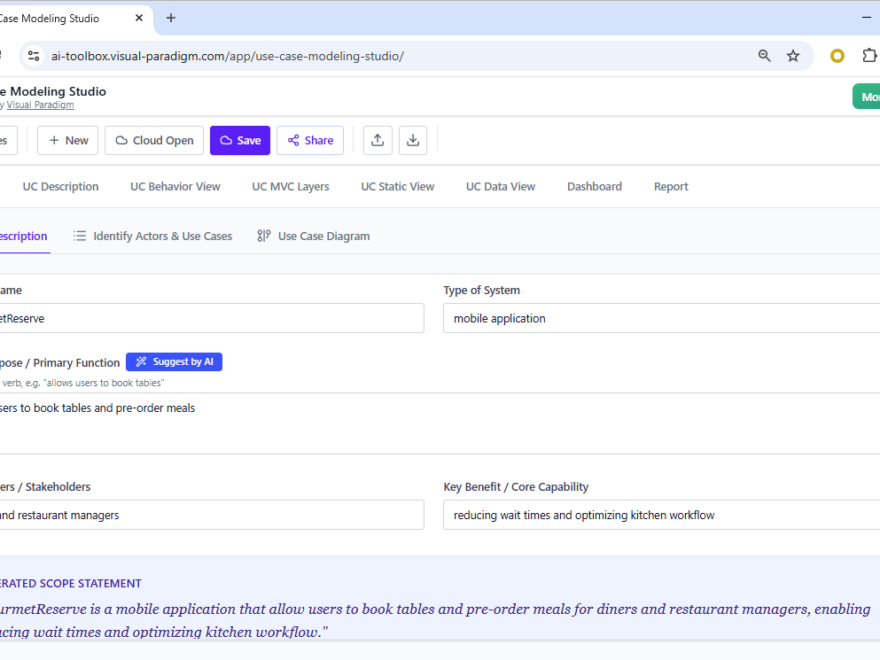Image resolution: width=880 pixels, height=660 pixels.
Task: Share the project using the Share button
Action: coord(310,140)
